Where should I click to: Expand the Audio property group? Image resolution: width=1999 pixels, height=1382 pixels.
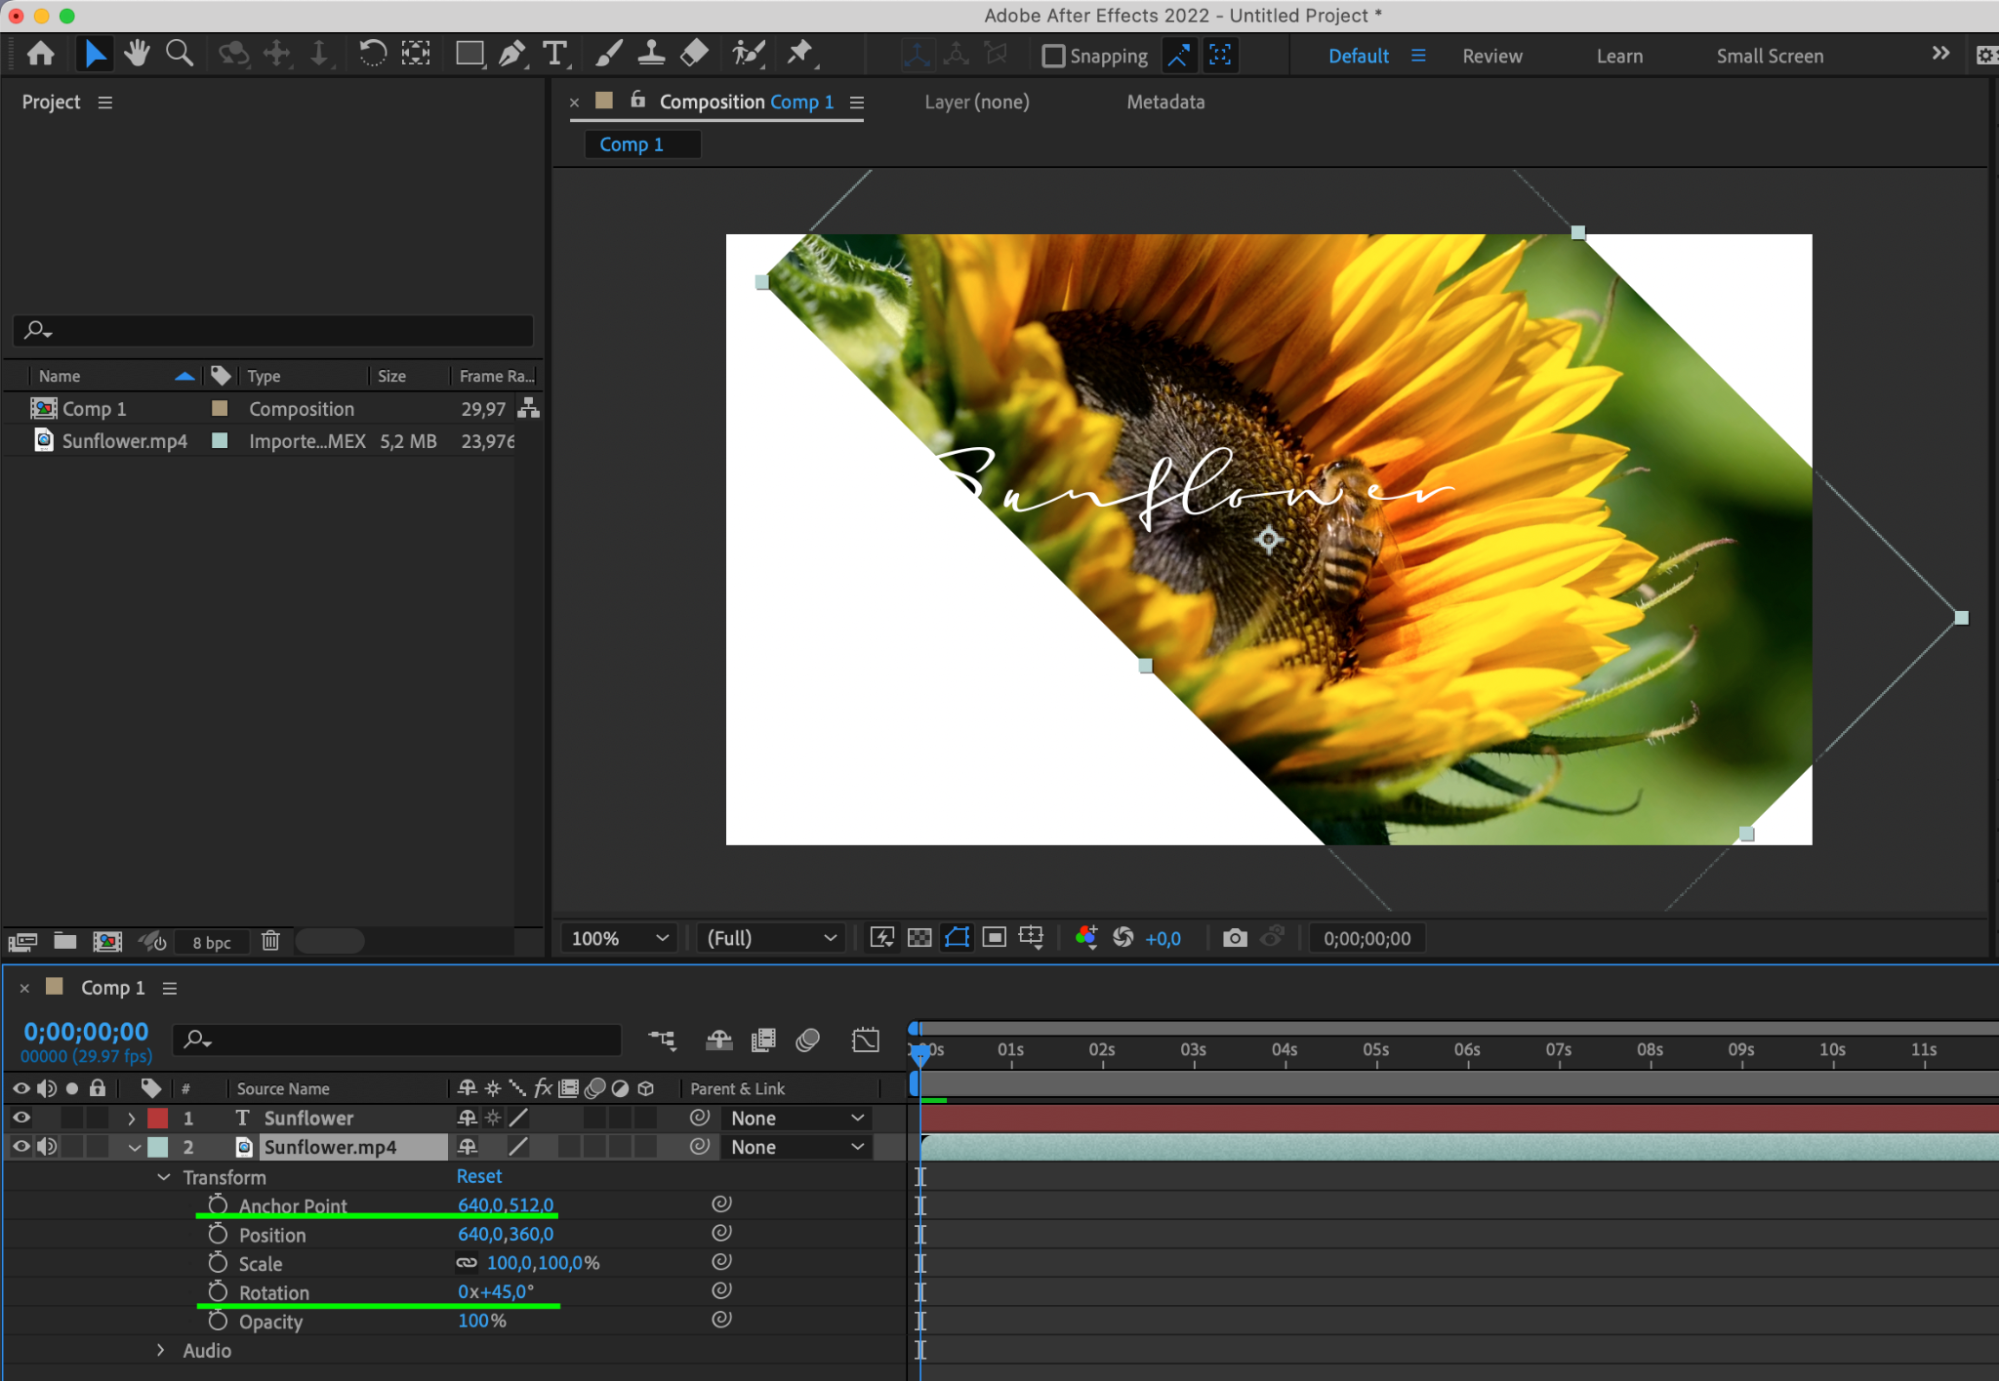point(161,1350)
